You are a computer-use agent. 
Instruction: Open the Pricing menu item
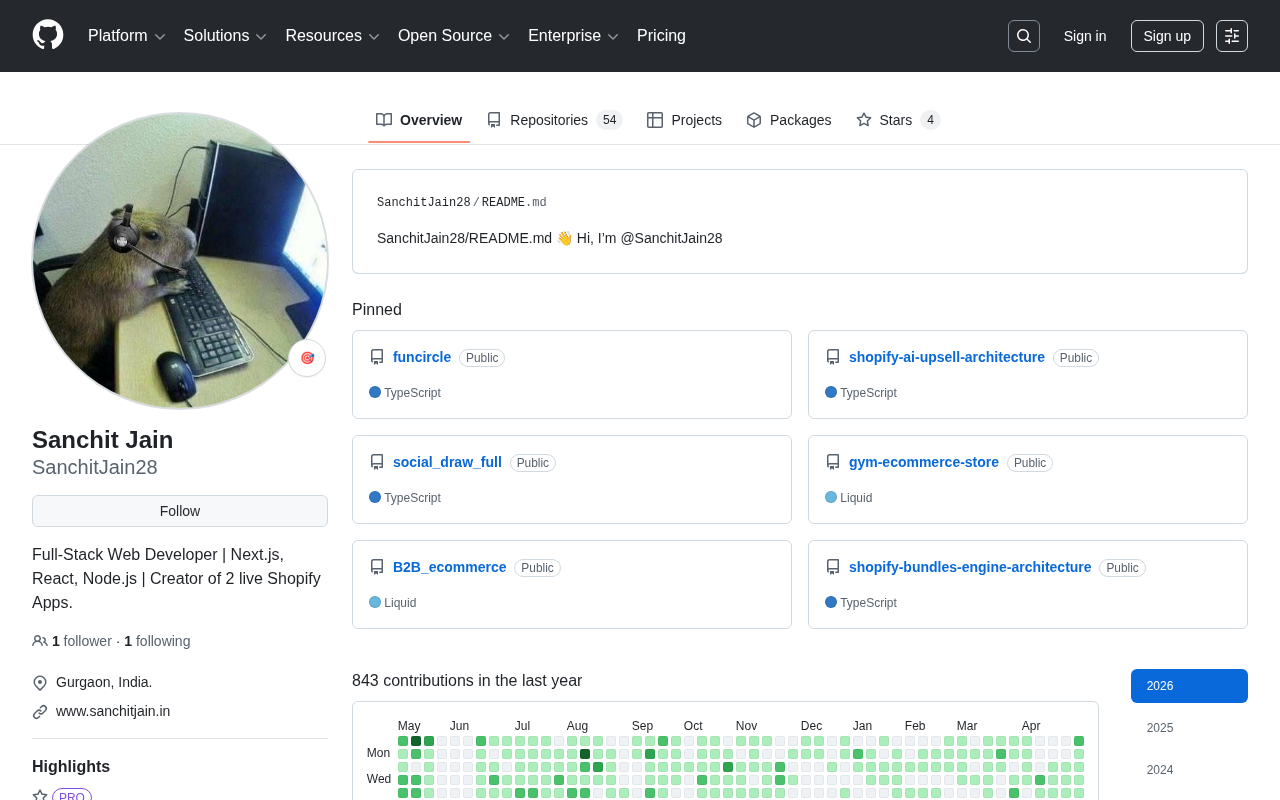[x=661, y=36]
